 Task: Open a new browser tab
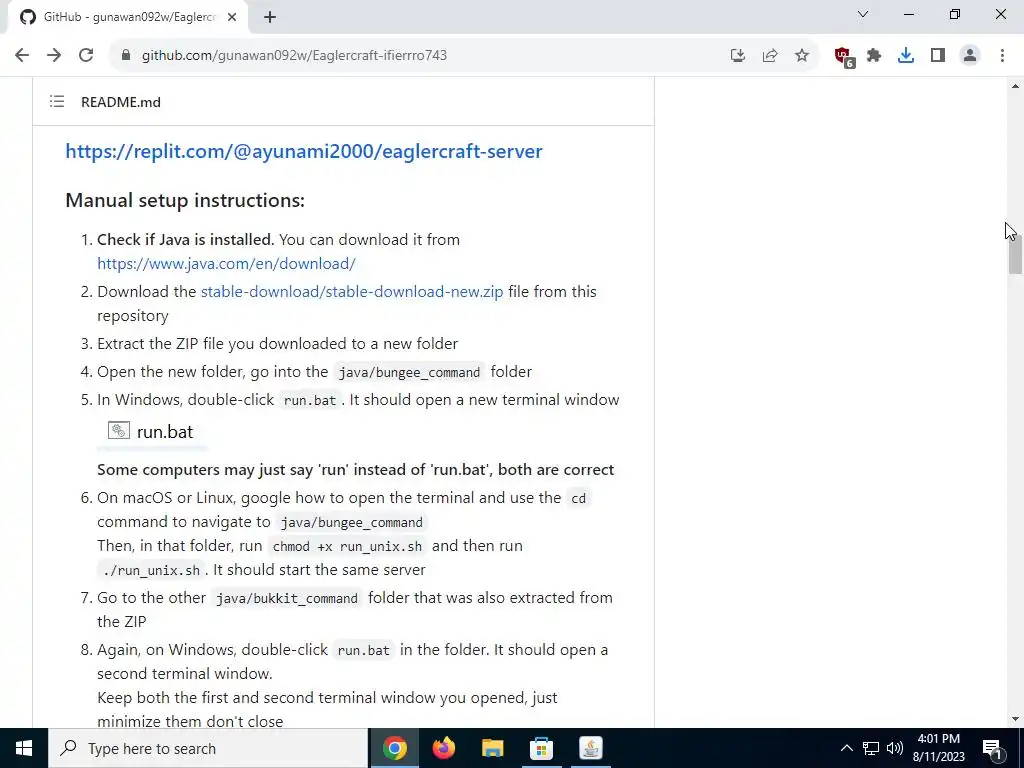270,17
